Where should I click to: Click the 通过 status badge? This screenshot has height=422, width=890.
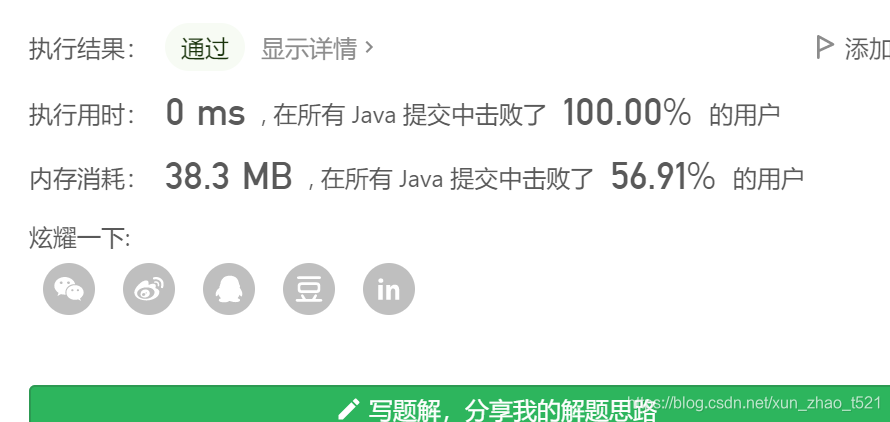coord(204,48)
